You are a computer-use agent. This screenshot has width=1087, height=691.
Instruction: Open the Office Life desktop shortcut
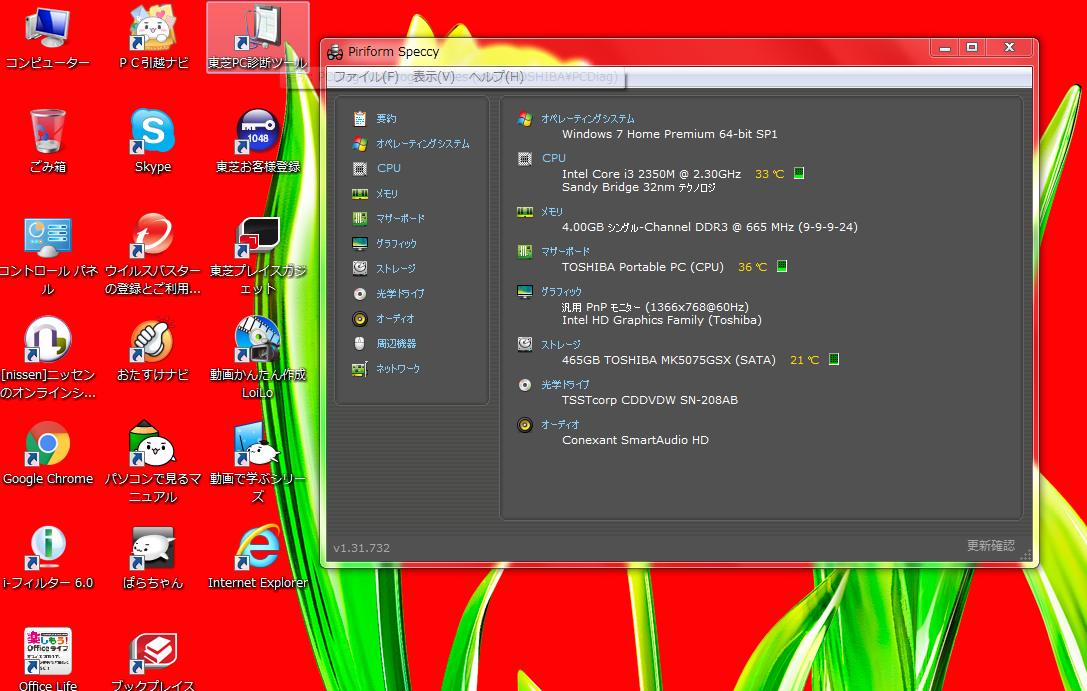[x=47, y=660]
